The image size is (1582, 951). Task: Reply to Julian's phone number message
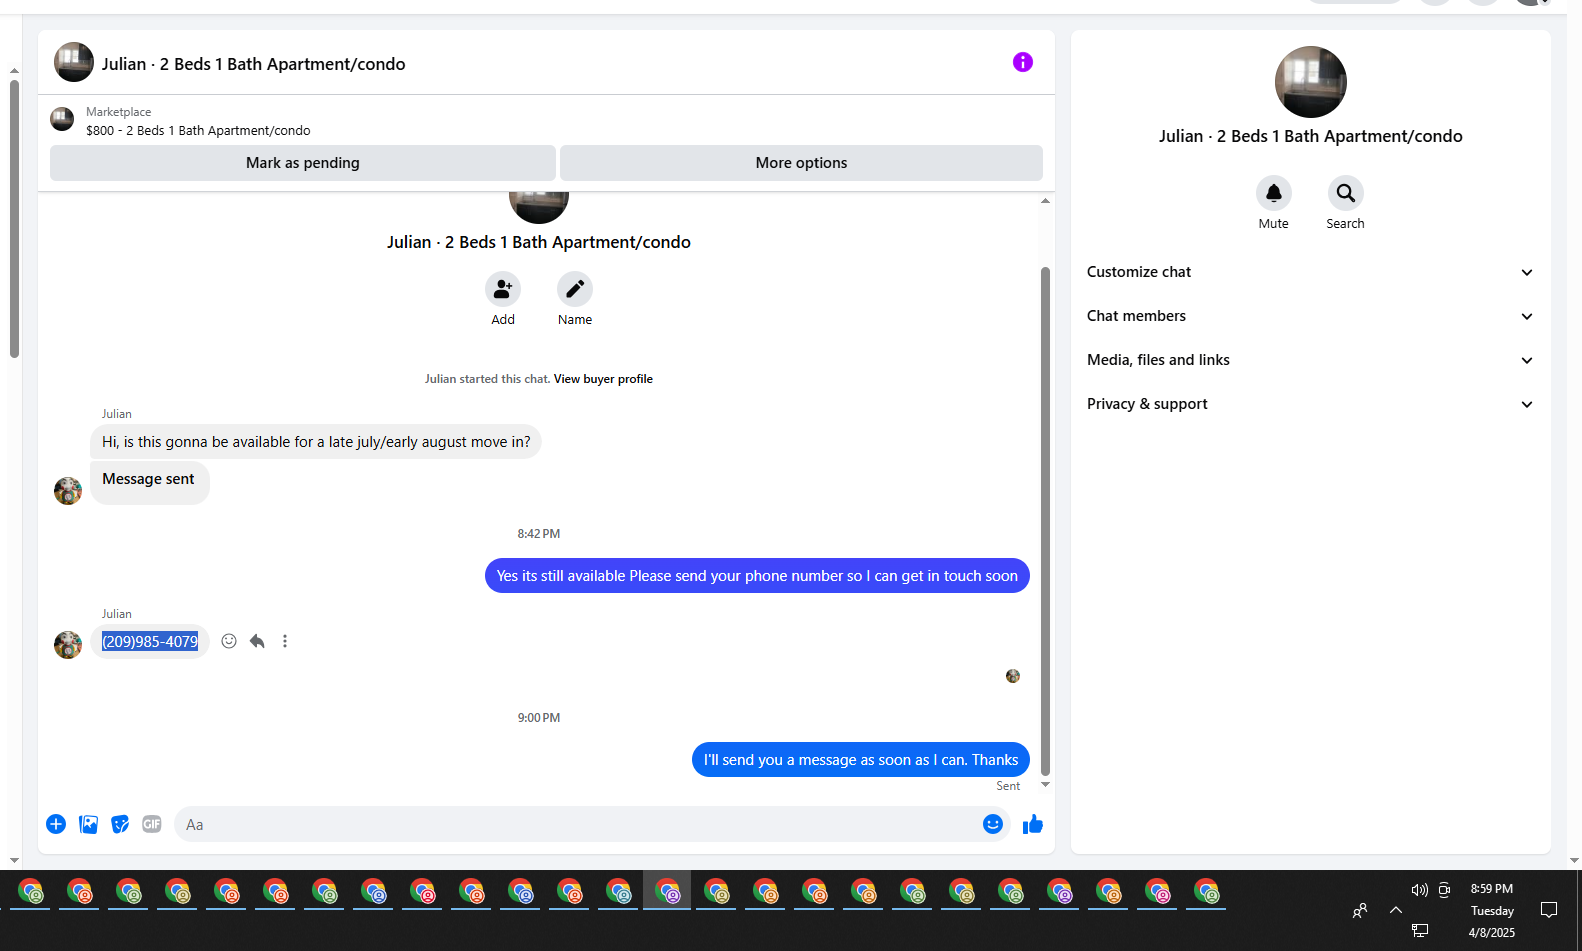click(x=257, y=641)
